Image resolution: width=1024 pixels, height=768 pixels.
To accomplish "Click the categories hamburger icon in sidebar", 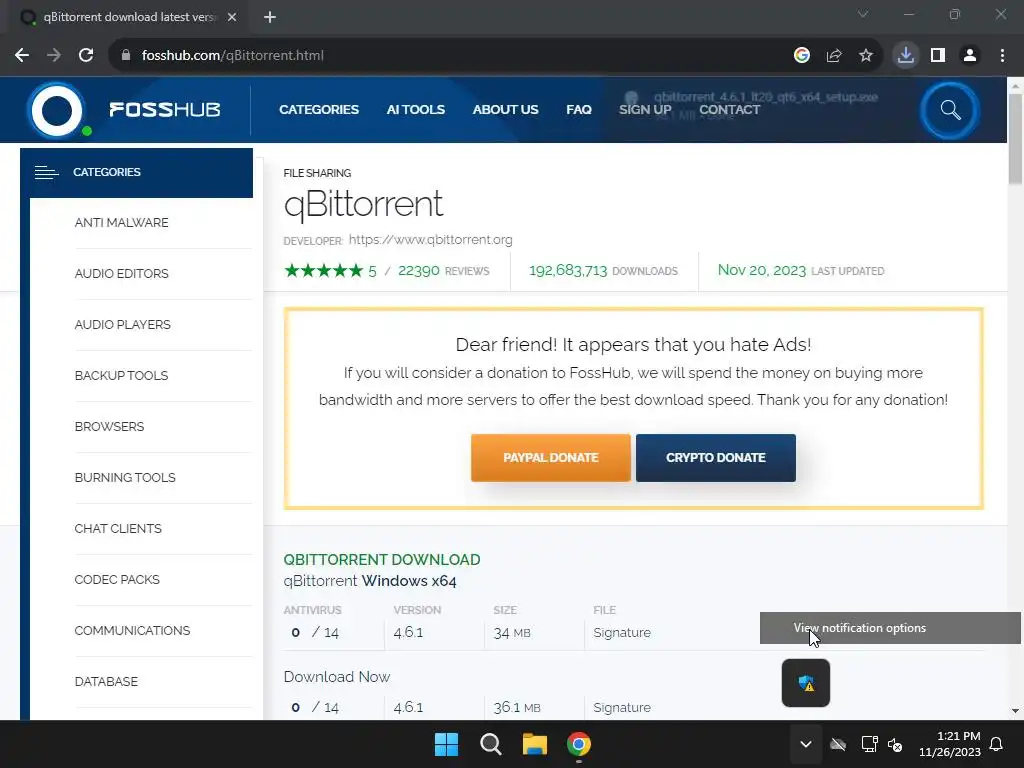I will coord(46,172).
